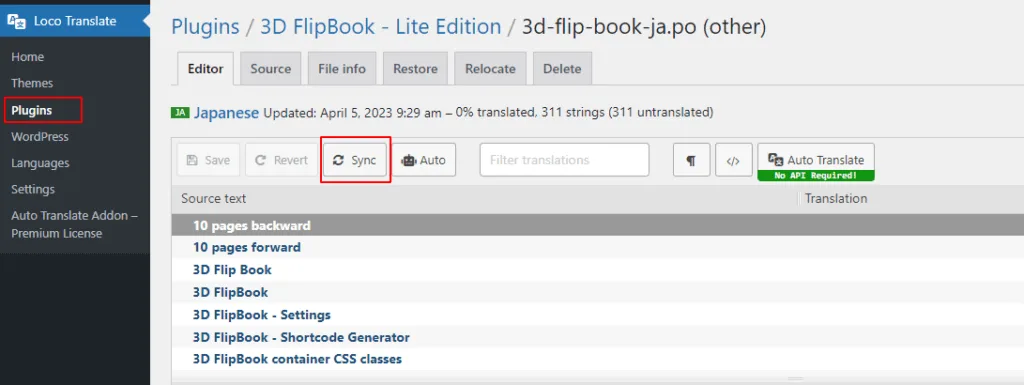Screen dimensions: 1024x385
Task: Click the JA Japanese language flag badge
Action: click(x=180, y=112)
